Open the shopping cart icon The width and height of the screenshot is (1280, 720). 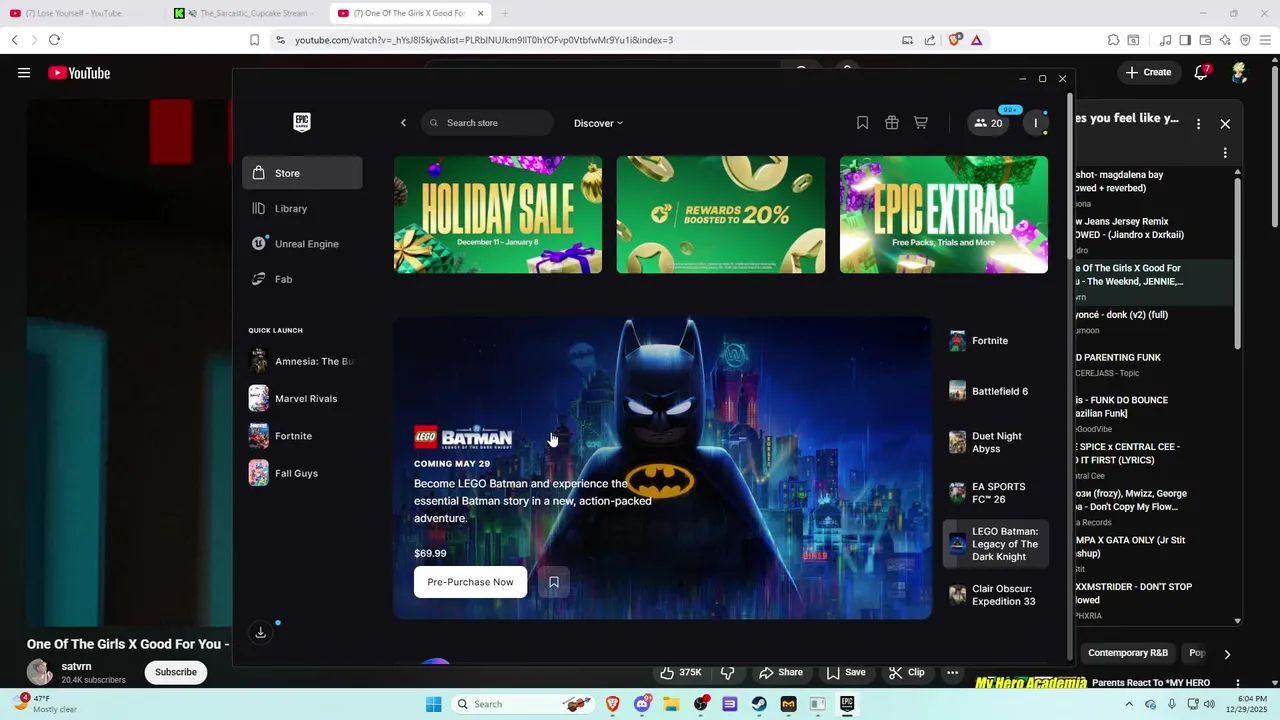[x=921, y=123]
